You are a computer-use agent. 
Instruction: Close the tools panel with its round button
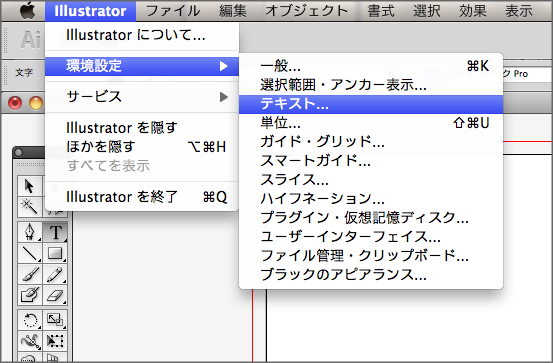click(19, 153)
